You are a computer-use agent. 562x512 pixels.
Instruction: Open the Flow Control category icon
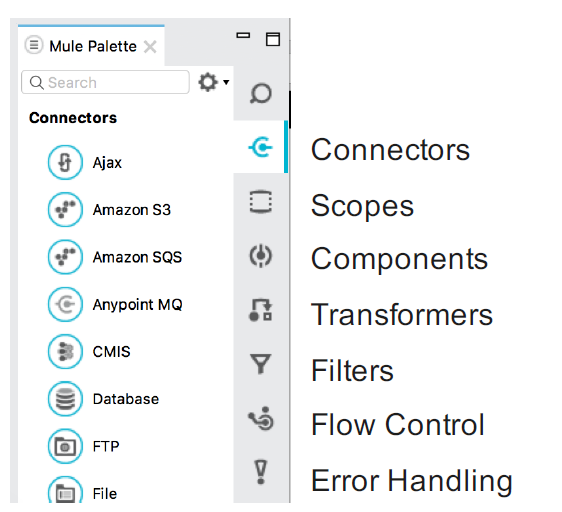tap(261, 418)
